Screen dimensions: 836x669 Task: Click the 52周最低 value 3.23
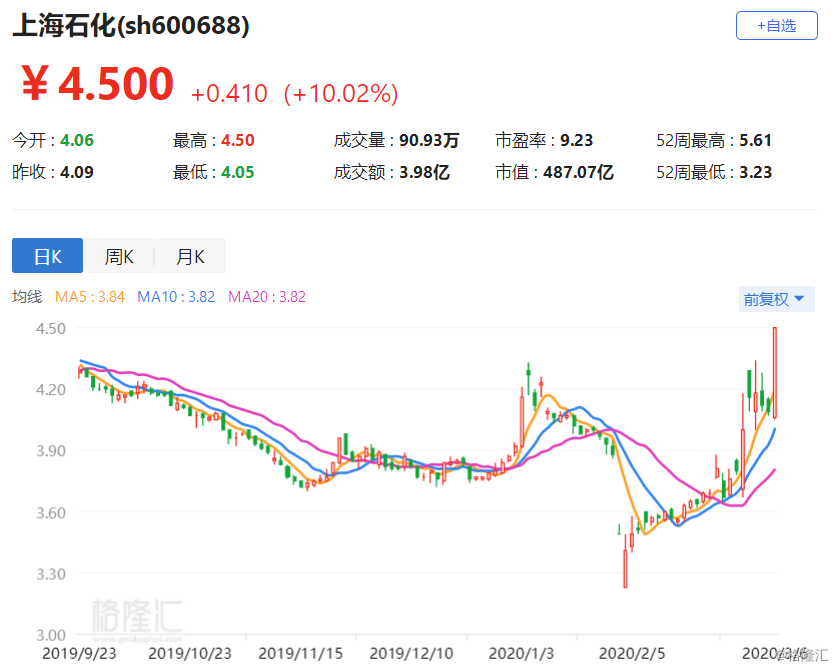pos(755,172)
